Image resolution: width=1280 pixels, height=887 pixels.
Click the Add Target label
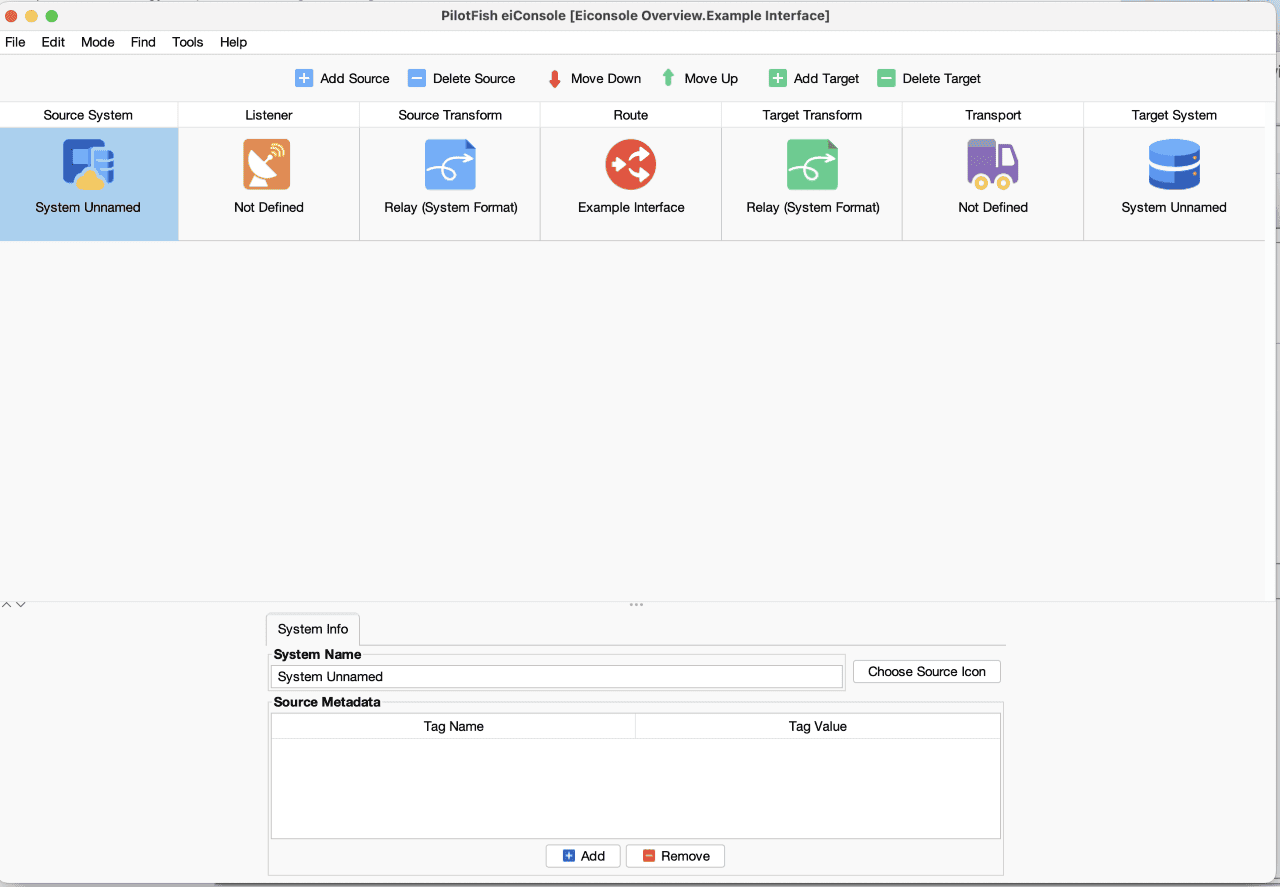click(827, 78)
